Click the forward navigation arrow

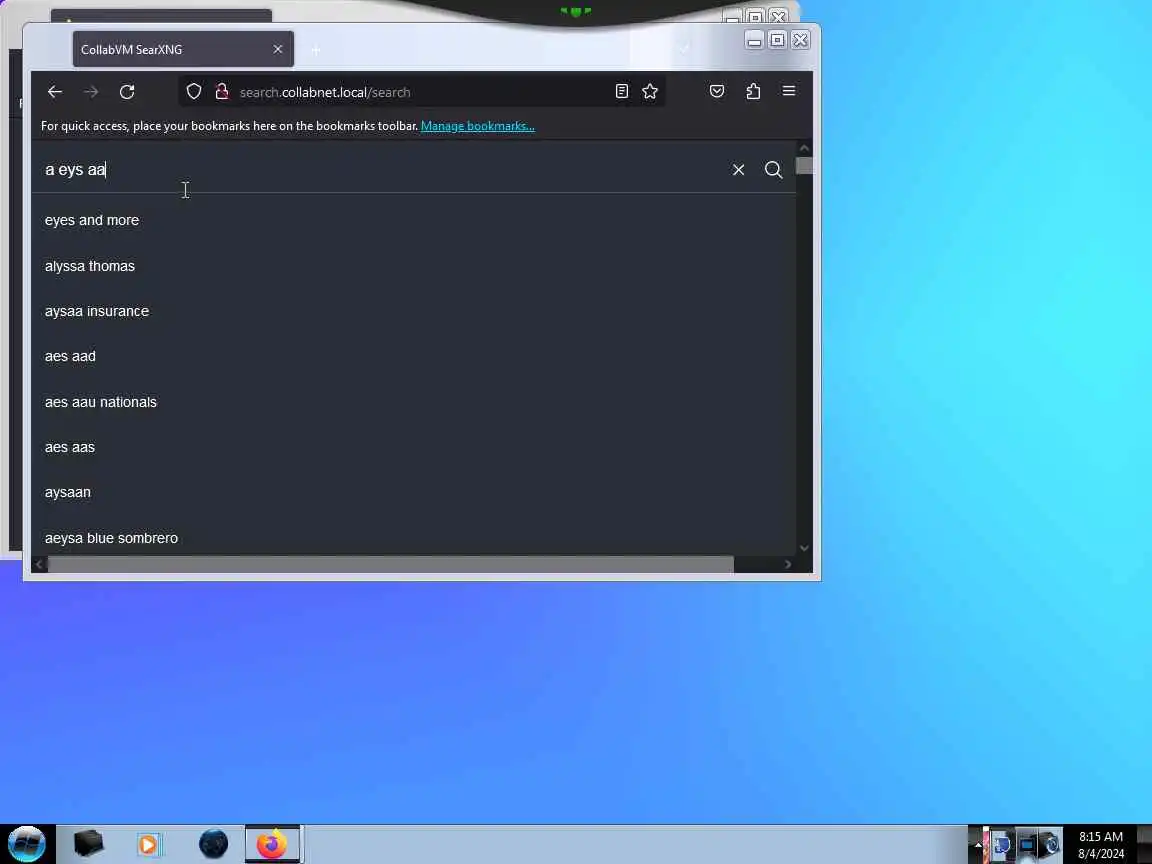91,92
